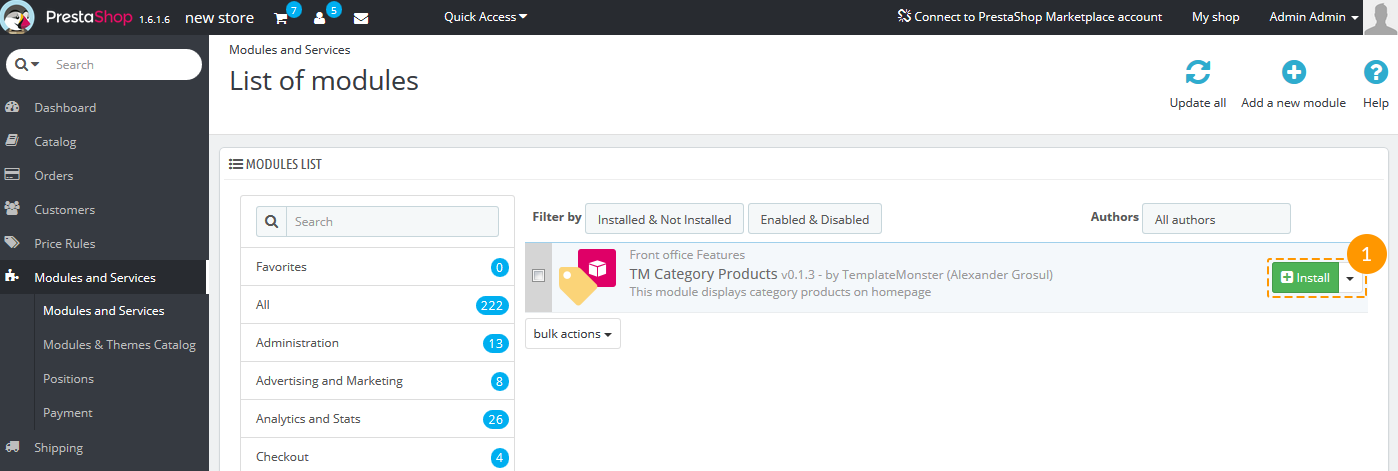
Task: Click the Update all refresh icon
Action: [1198, 73]
